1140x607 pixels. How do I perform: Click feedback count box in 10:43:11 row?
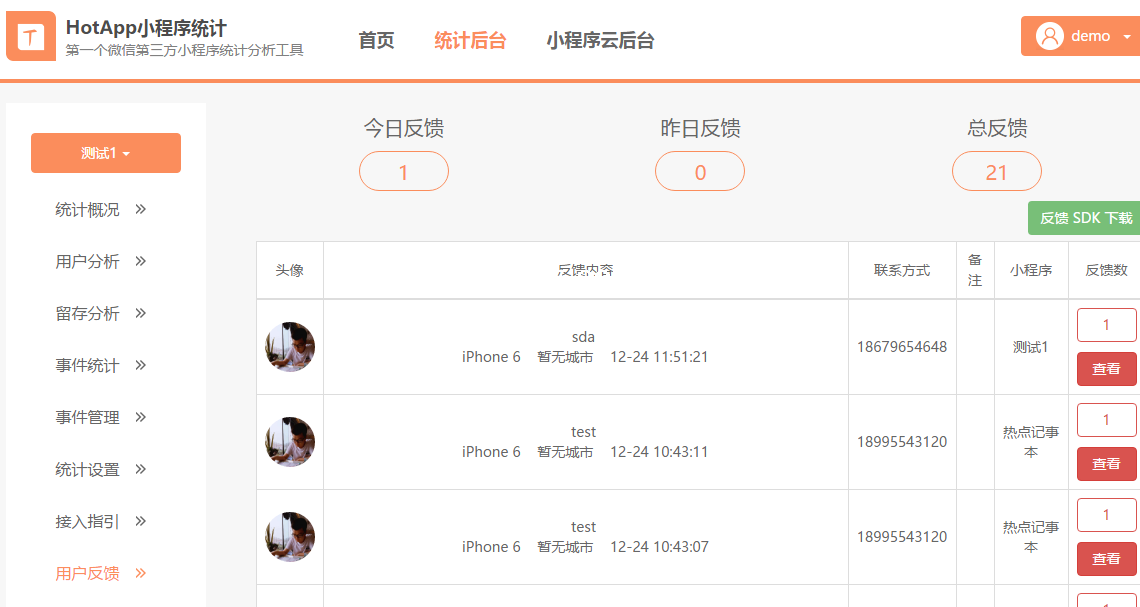coord(1107,420)
